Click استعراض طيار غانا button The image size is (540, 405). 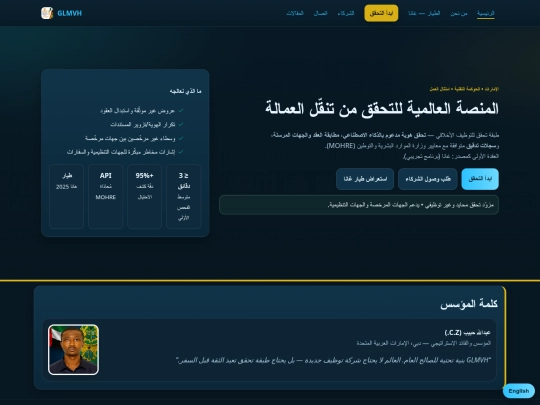(x=365, y=179)
